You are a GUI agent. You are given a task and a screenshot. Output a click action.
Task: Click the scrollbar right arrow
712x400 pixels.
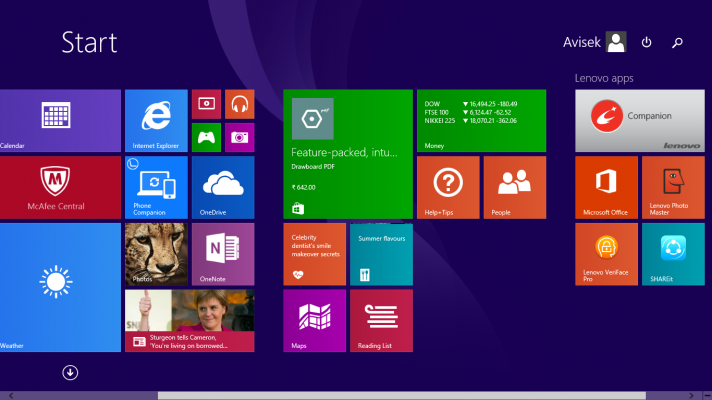(x=691, y=396)
